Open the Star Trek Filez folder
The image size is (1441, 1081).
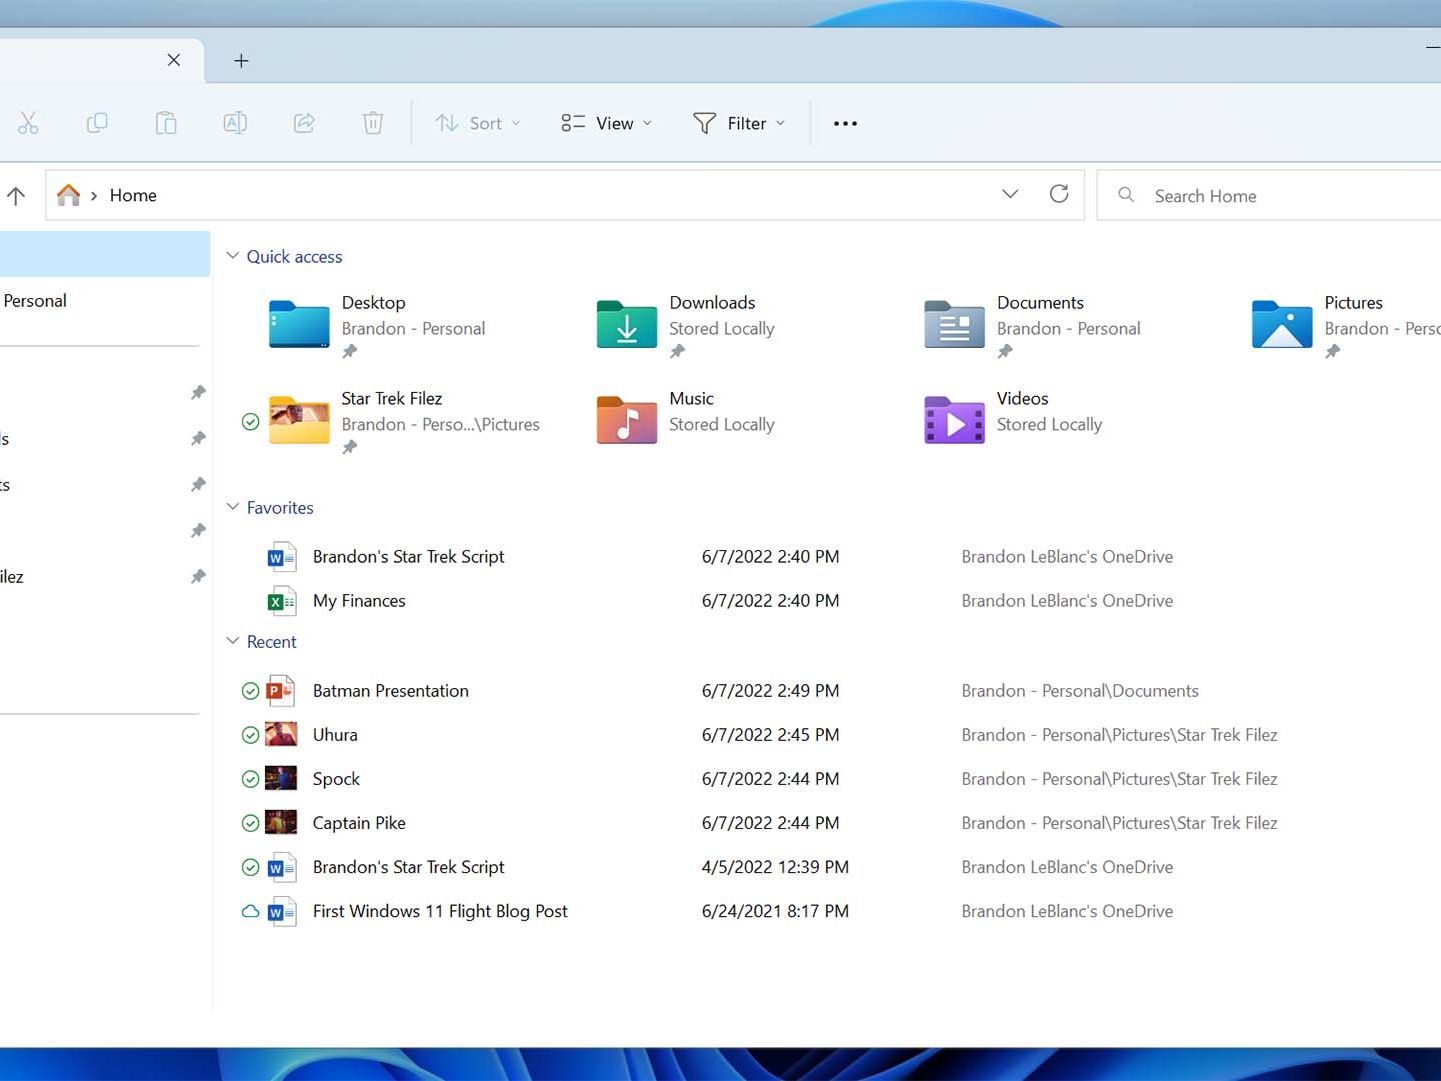[299, 420]
